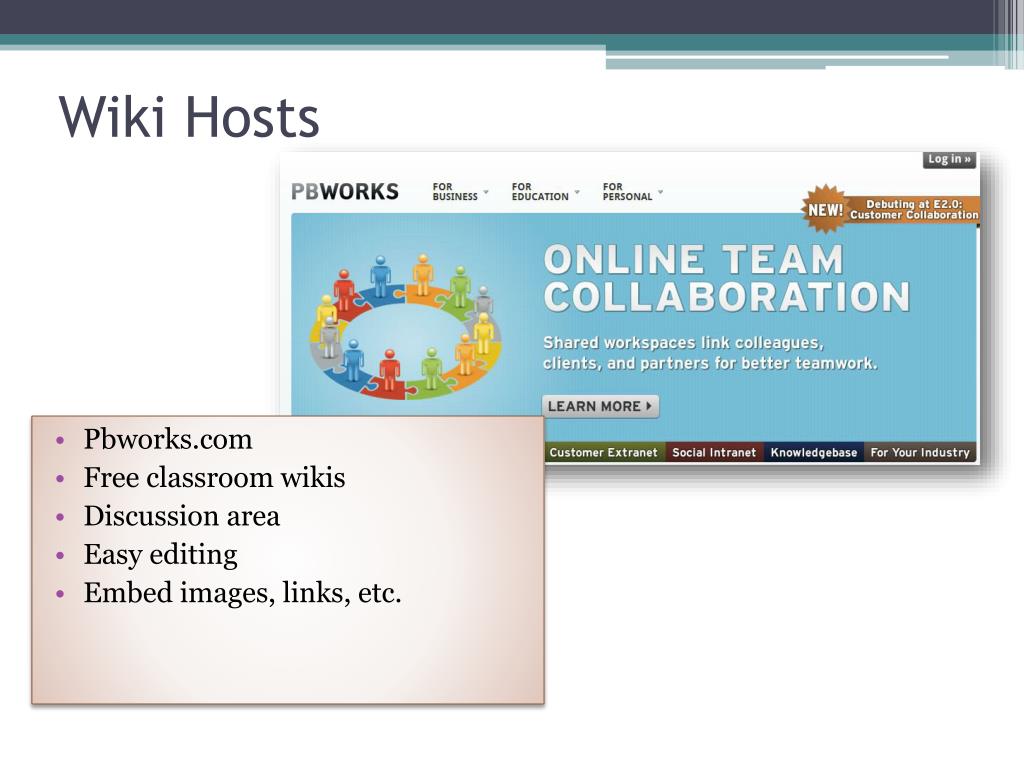1024x768 pixels.
Task: Click the Wiki Hosts slide title
Action: (x=189, y=116)
